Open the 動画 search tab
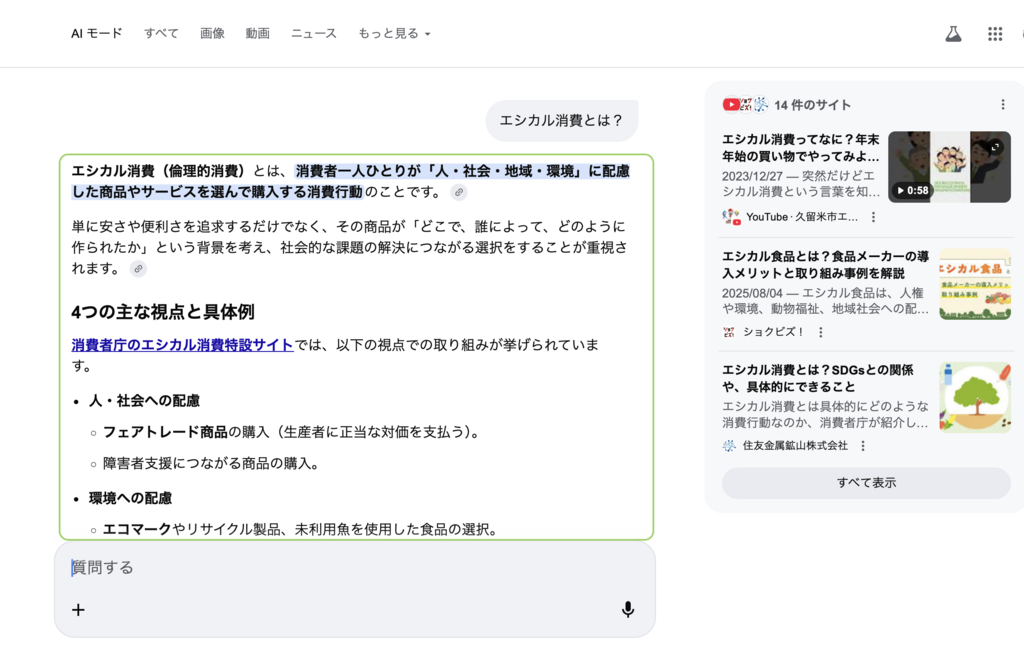 pos(258,34)
